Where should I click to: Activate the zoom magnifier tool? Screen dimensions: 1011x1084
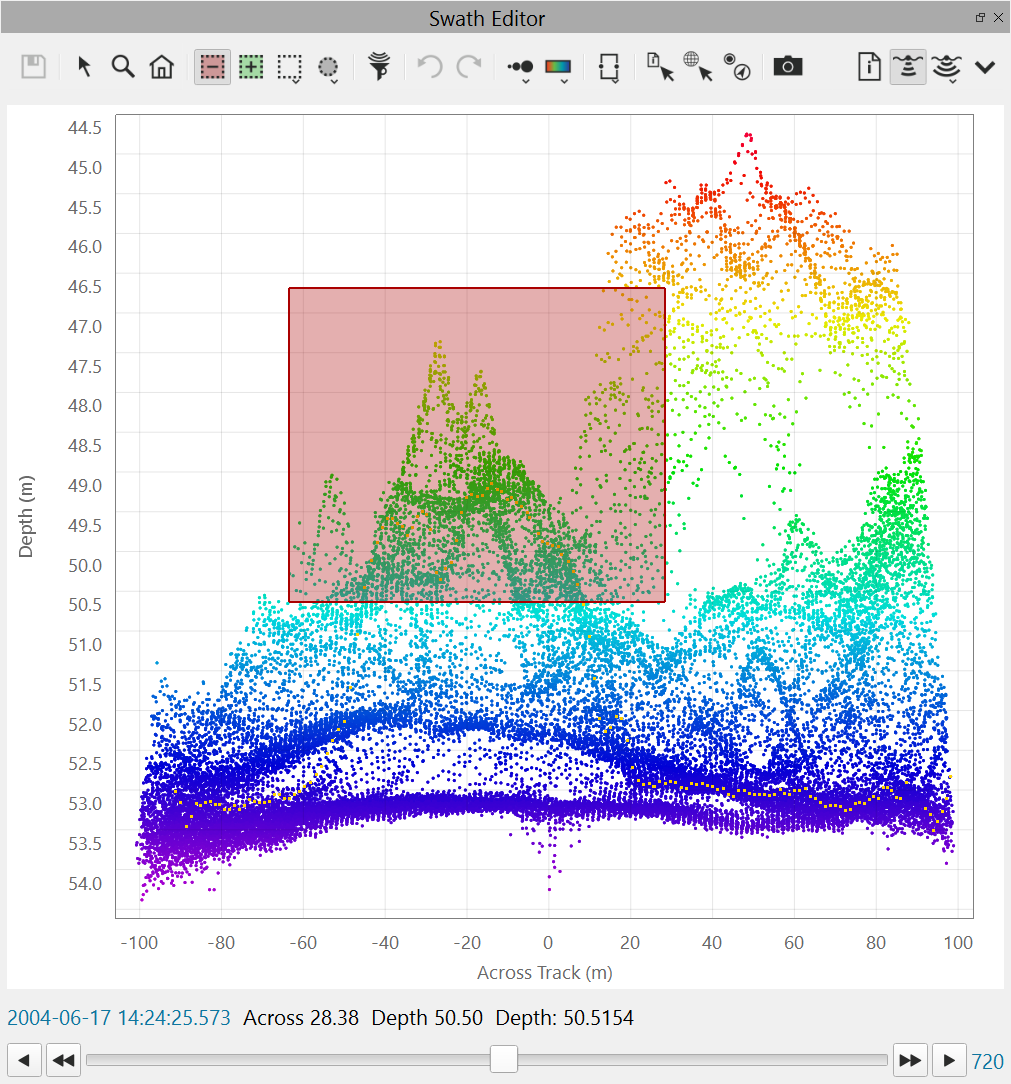pos(123,67)
